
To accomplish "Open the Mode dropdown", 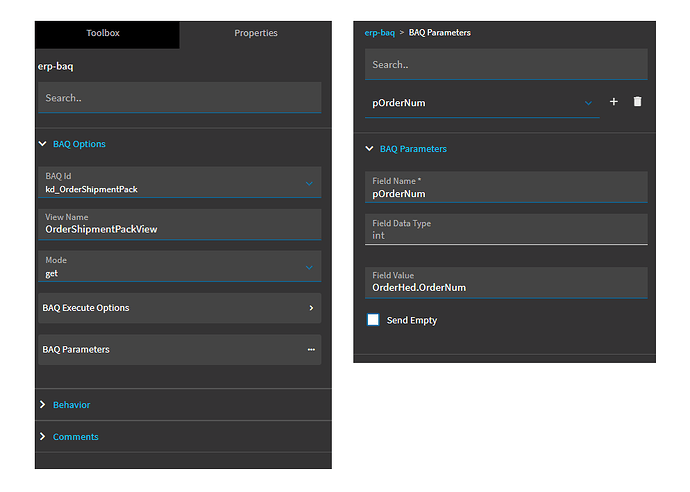I will click(x=309, y=268).
